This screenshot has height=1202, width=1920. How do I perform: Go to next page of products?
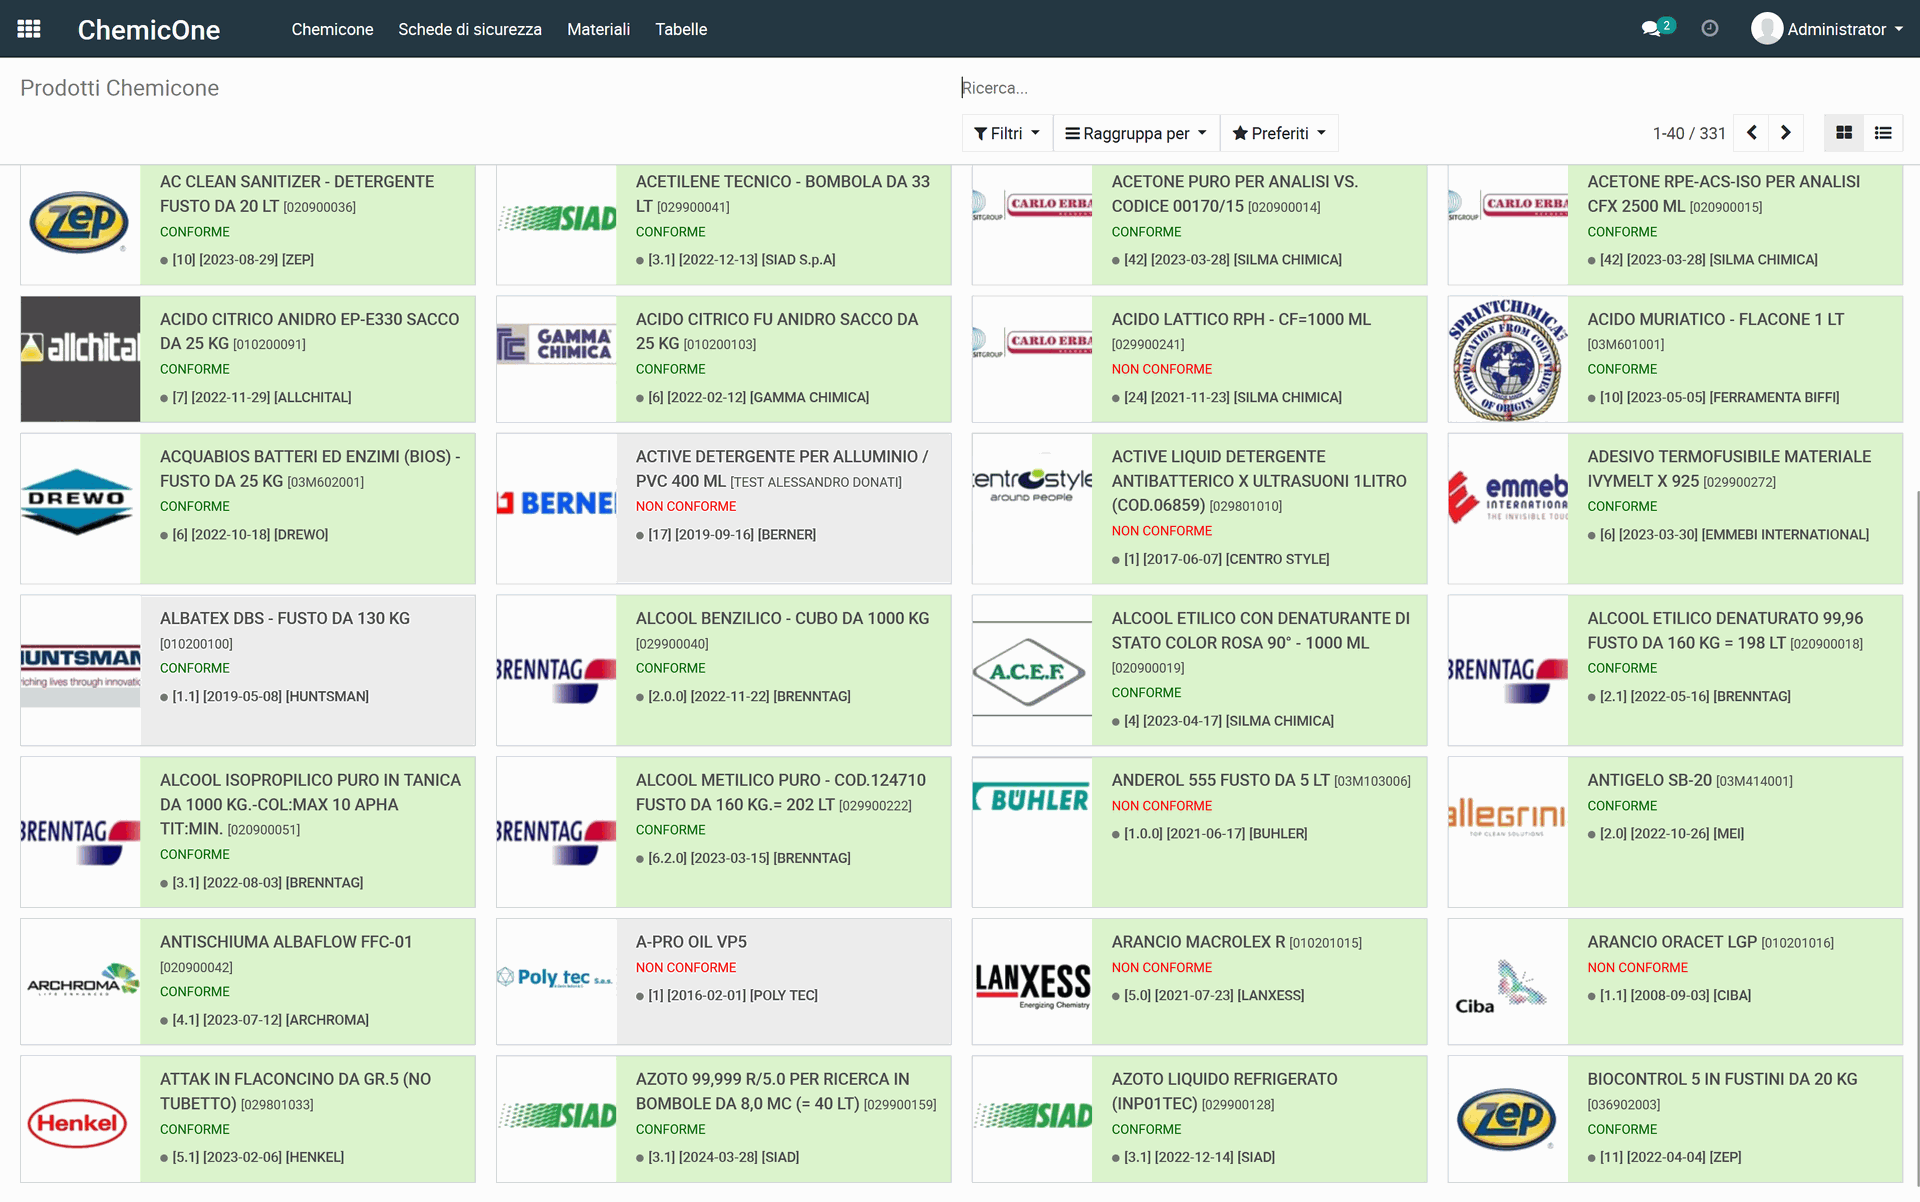click(x=1786, y=133)
